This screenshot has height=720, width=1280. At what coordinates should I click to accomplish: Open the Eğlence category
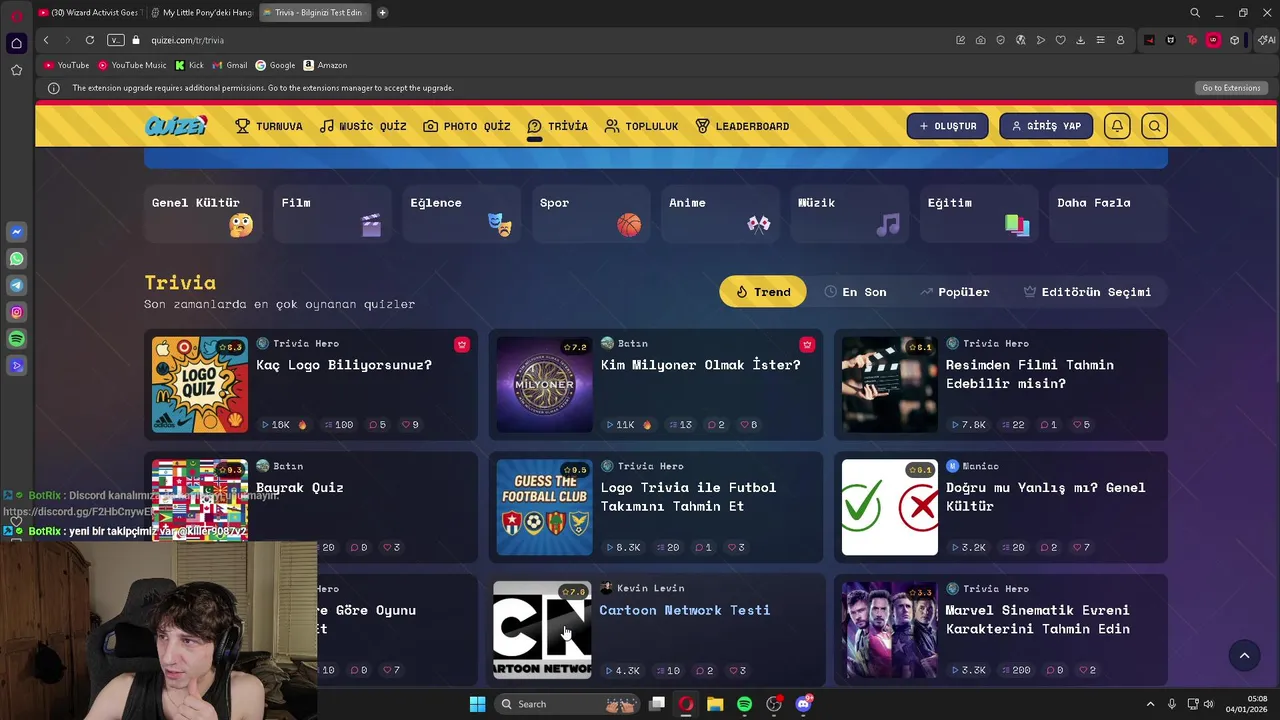coord(461,214)
